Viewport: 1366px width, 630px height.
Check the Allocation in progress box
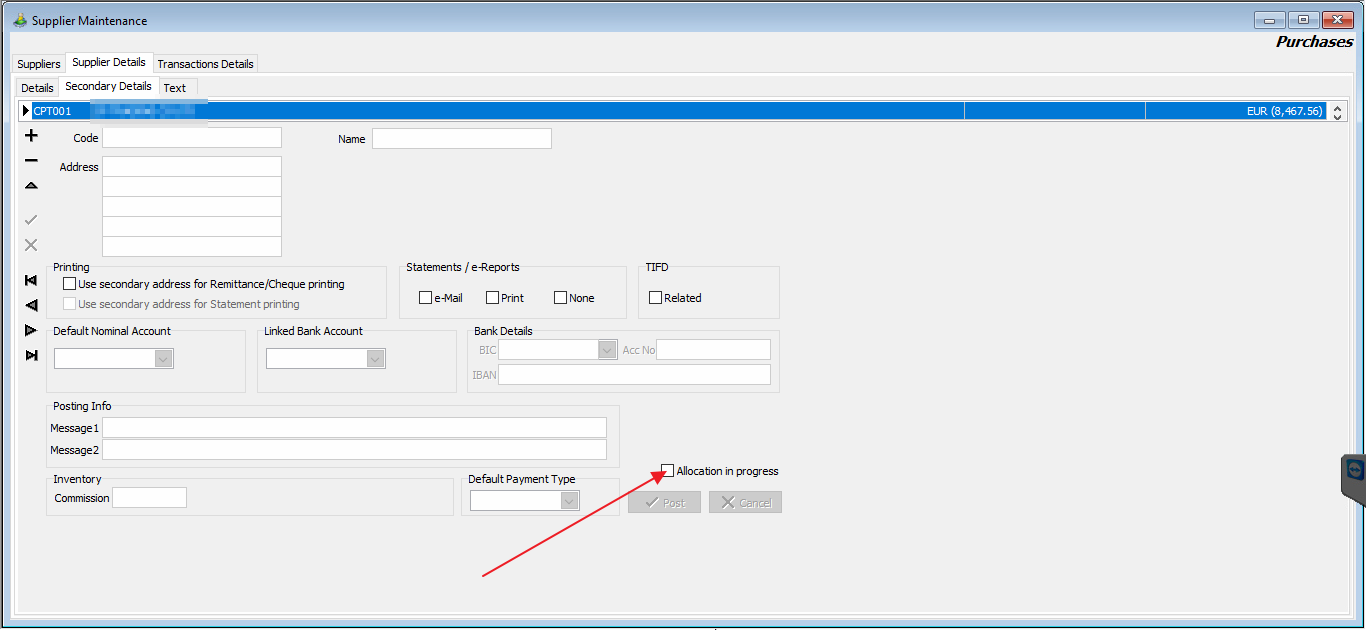click(x=668, y=471)
